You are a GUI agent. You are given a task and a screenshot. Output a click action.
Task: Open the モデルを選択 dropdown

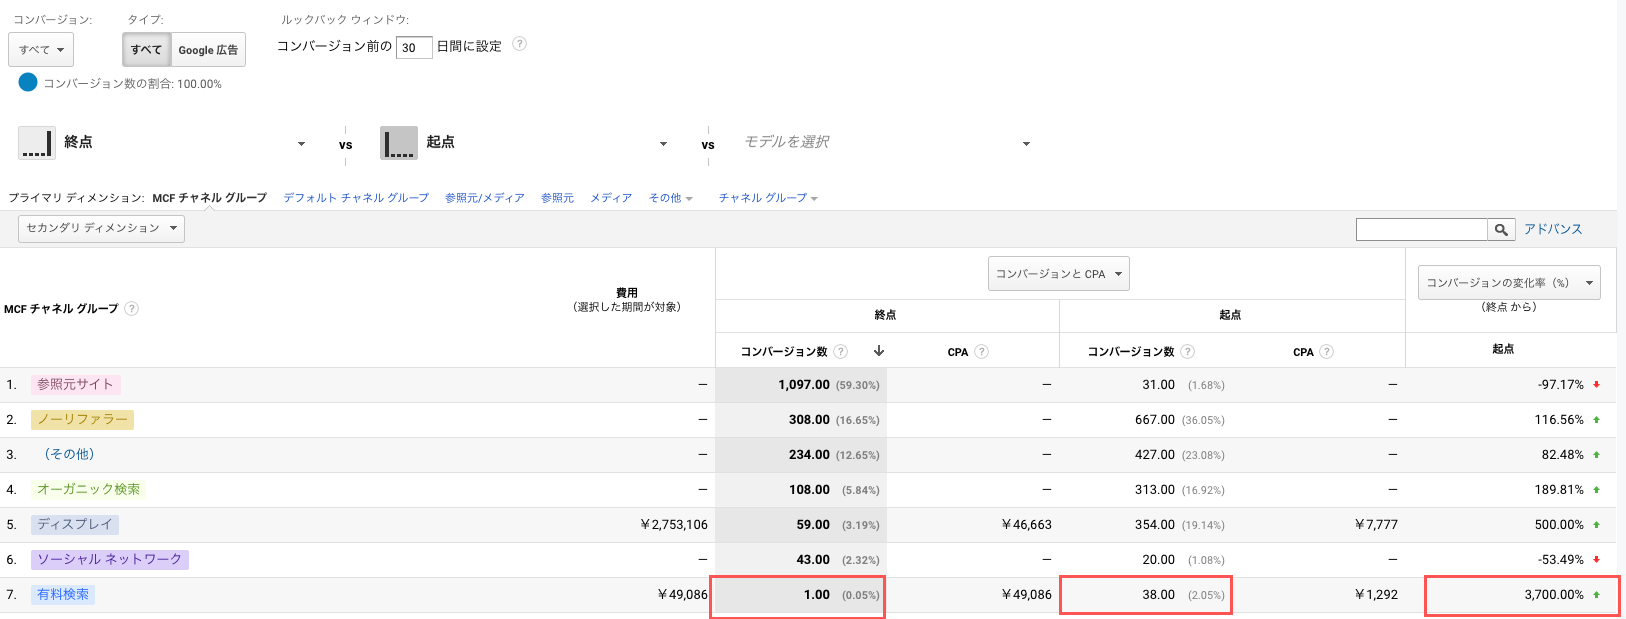click(x=886, y=143)
